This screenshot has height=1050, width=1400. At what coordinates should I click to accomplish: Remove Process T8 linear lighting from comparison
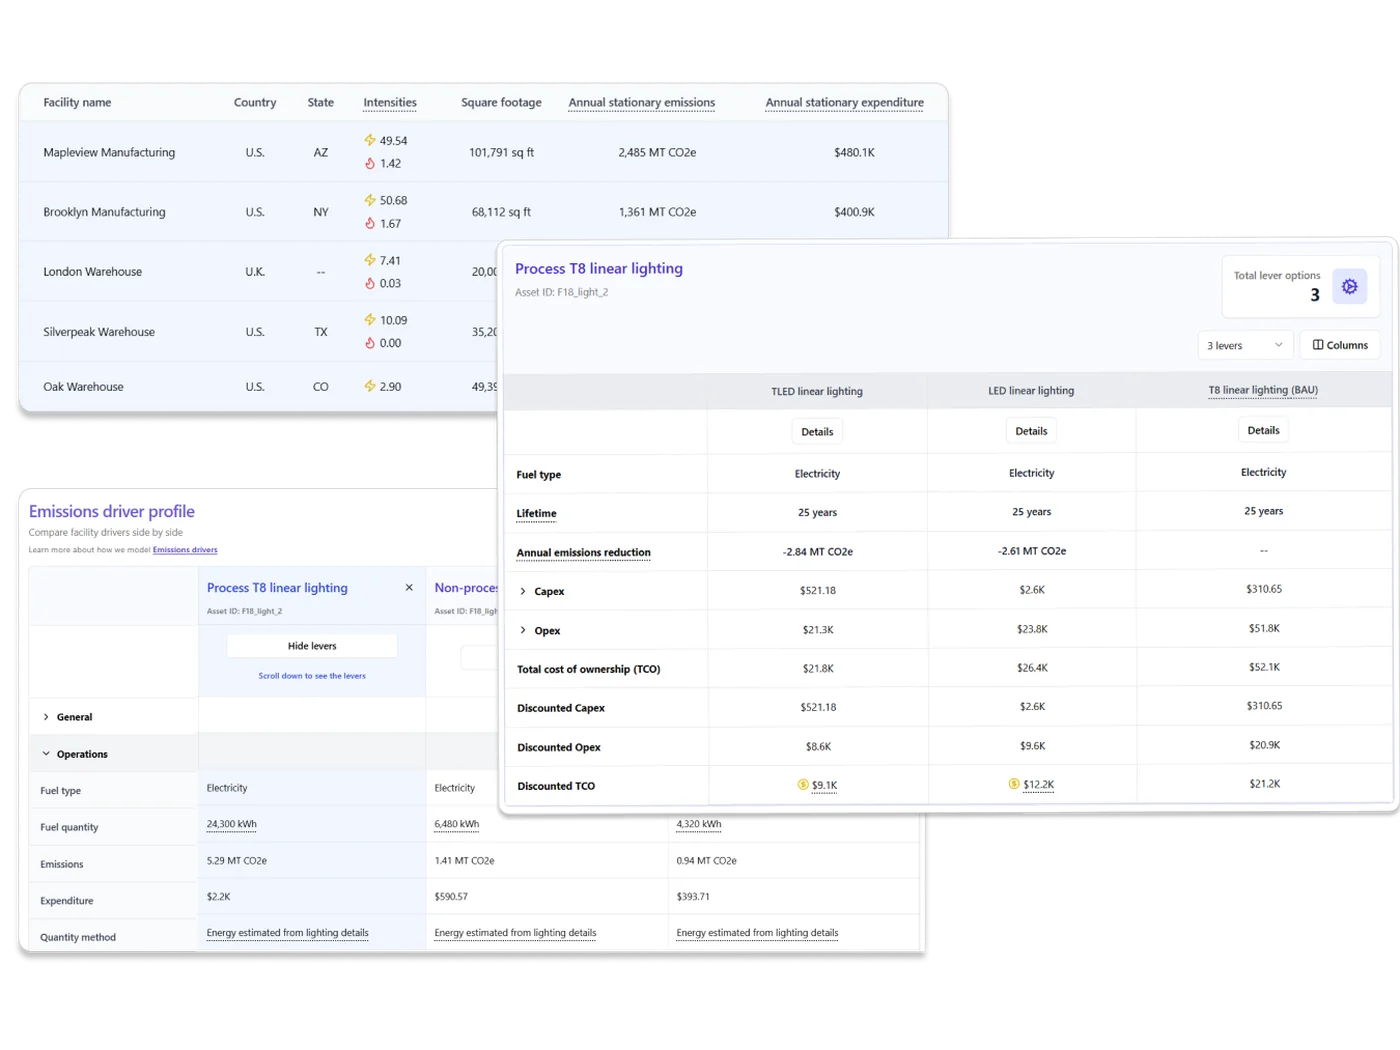[409, 587]
